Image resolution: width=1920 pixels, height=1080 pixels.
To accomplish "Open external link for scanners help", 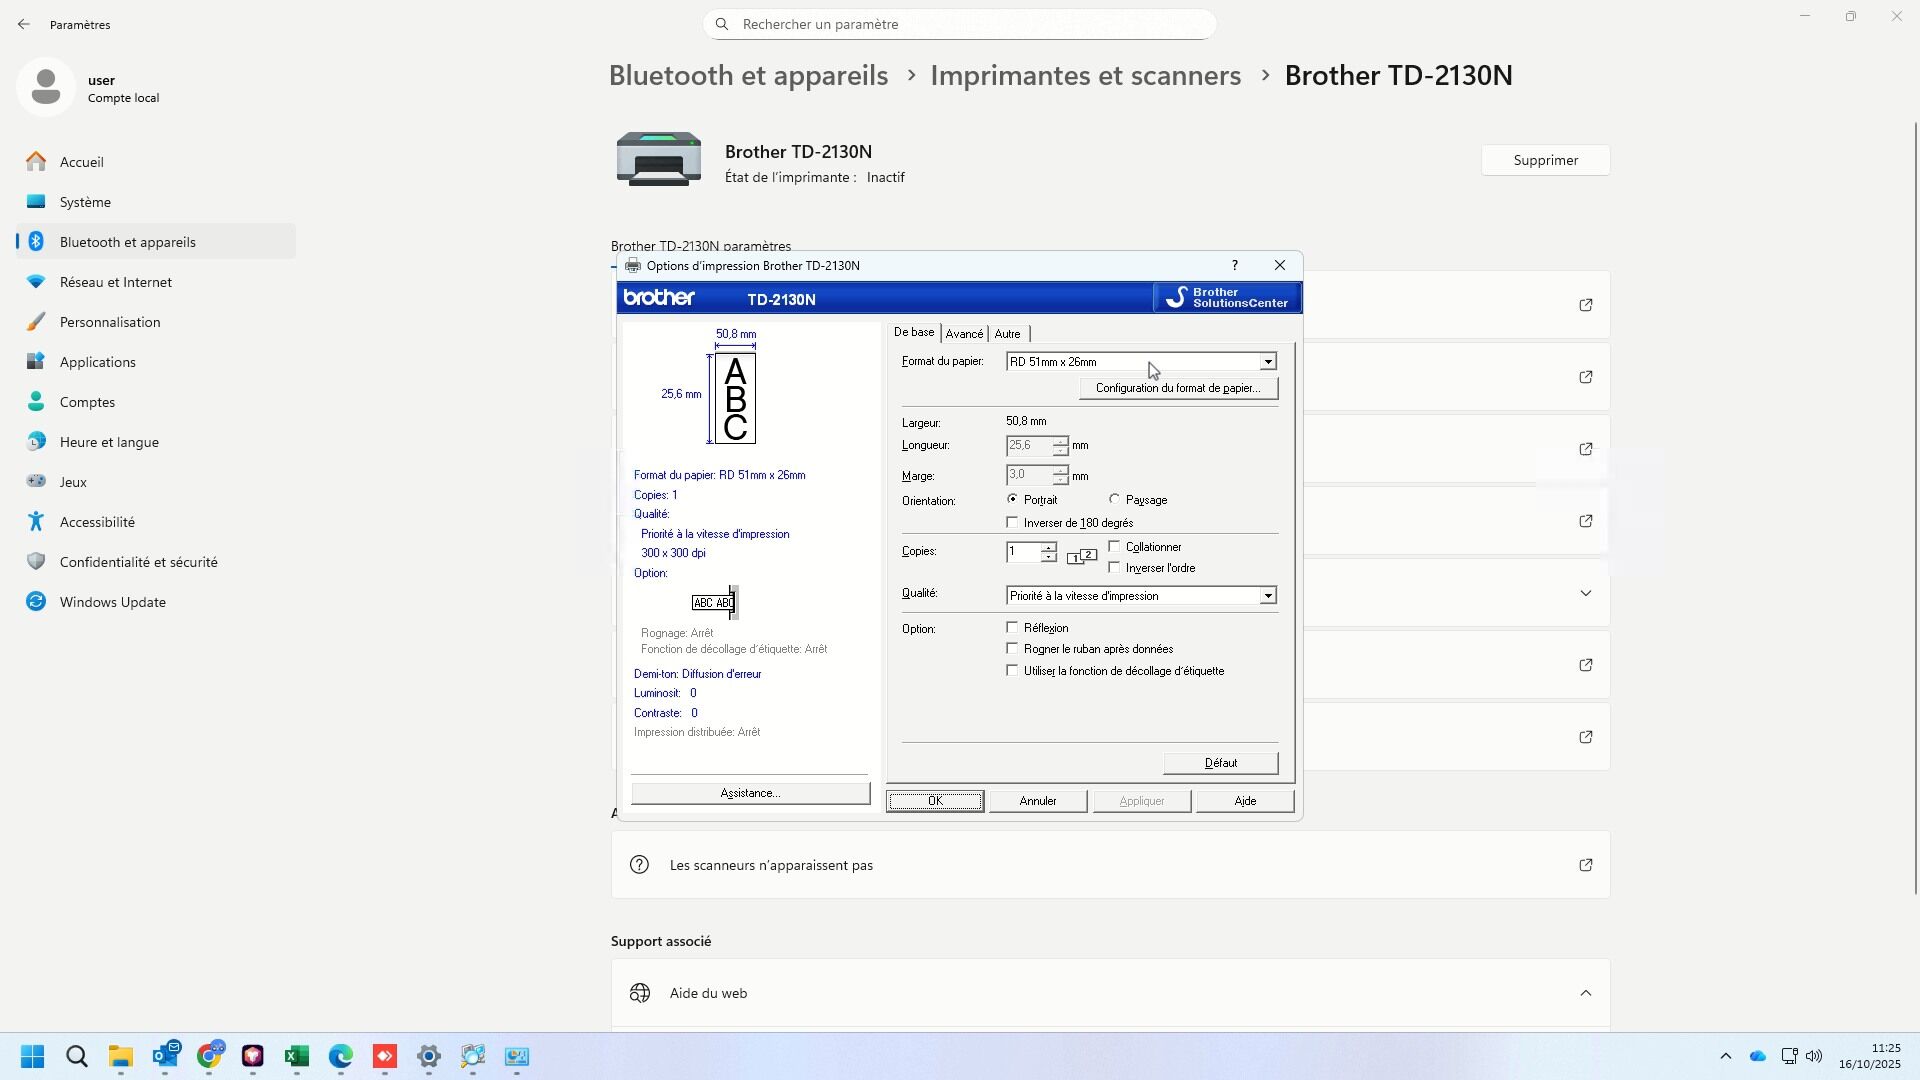I will (1585, 865).
